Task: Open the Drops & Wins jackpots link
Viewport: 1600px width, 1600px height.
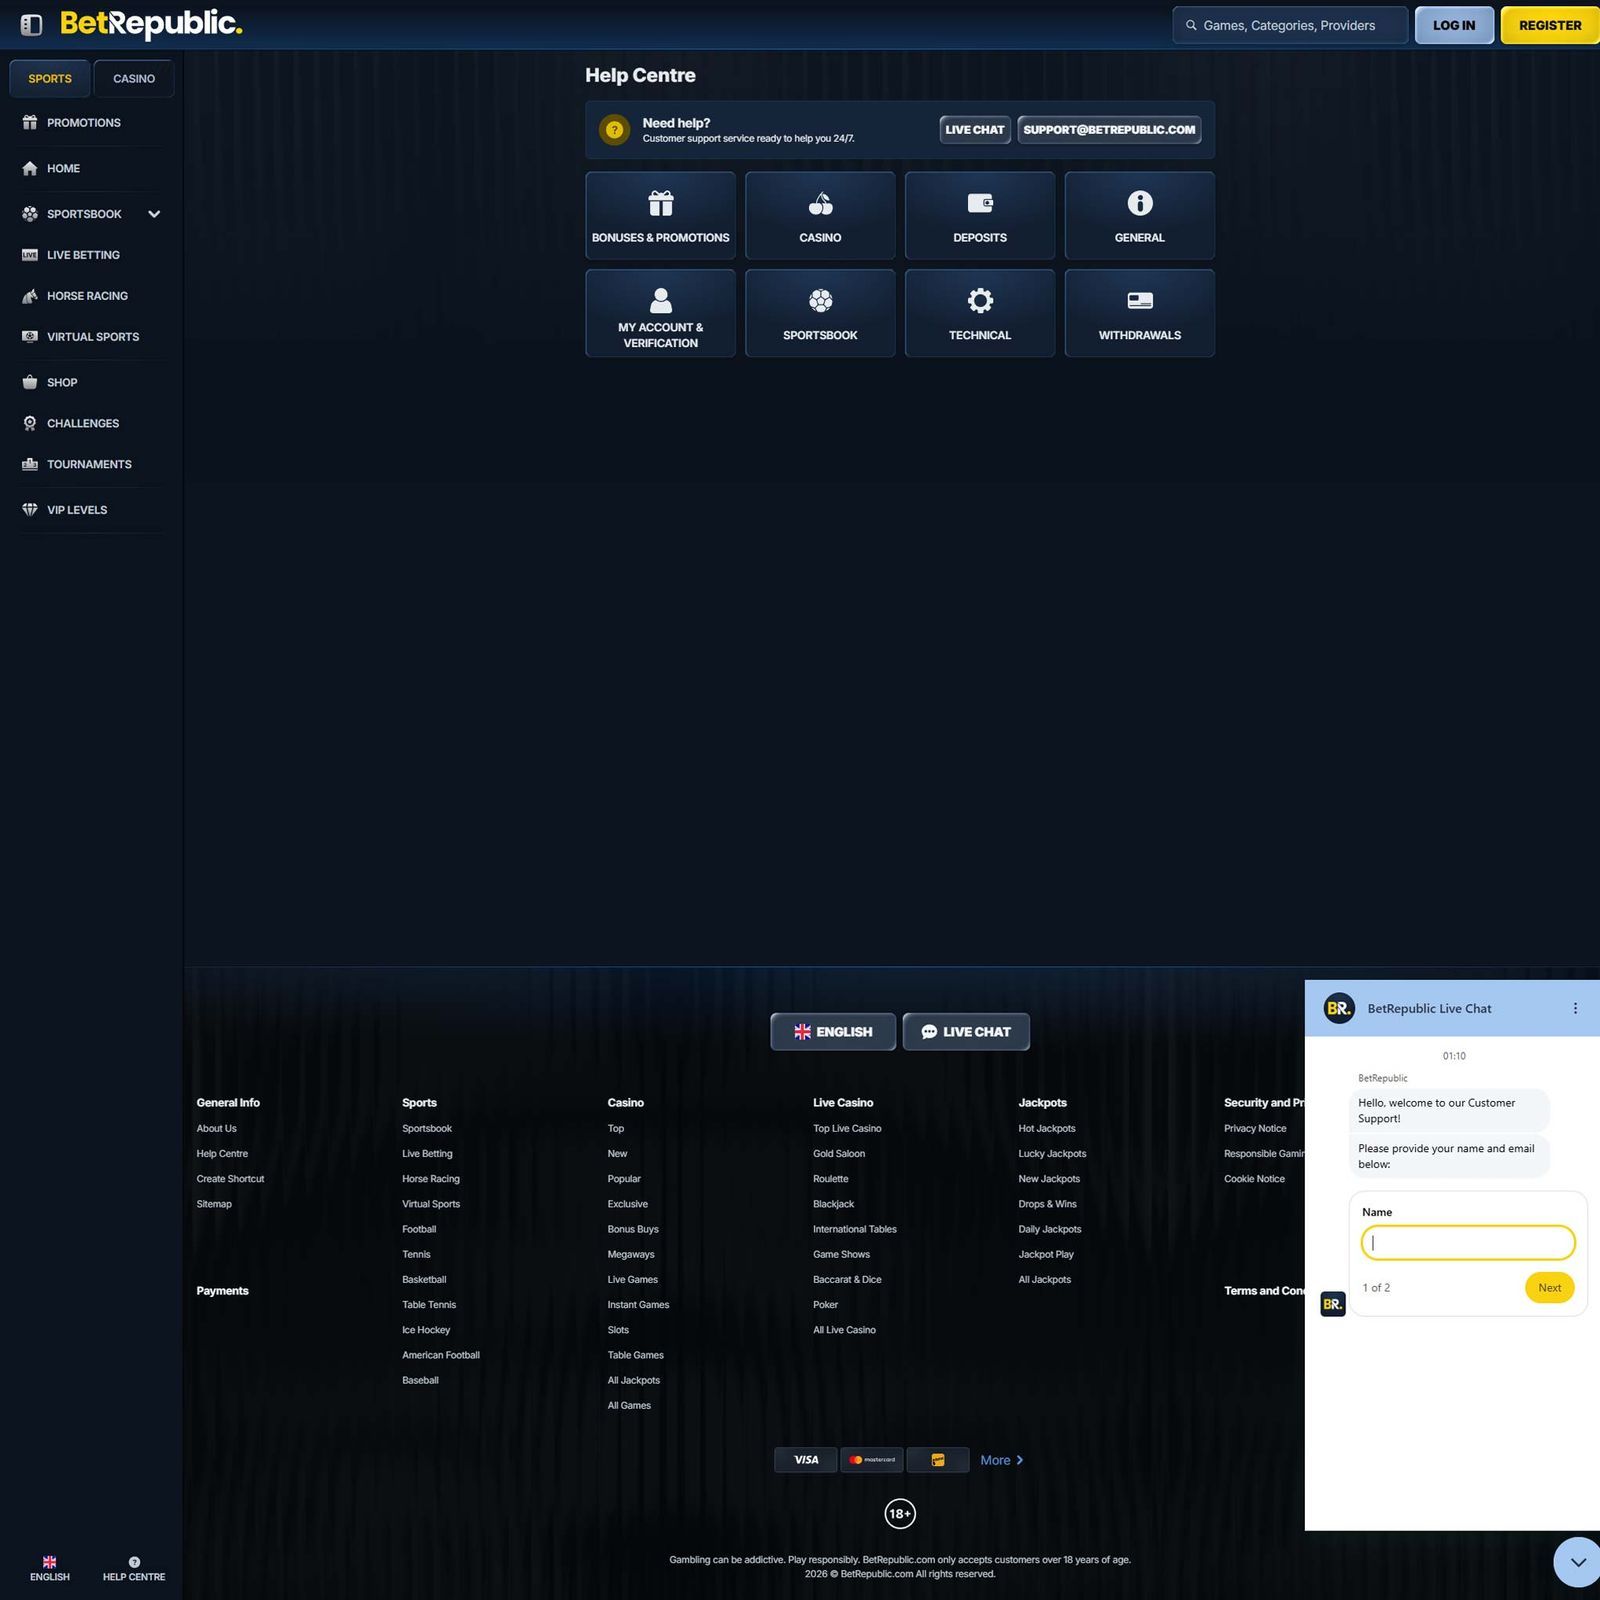Action: coord(1047,1204)
